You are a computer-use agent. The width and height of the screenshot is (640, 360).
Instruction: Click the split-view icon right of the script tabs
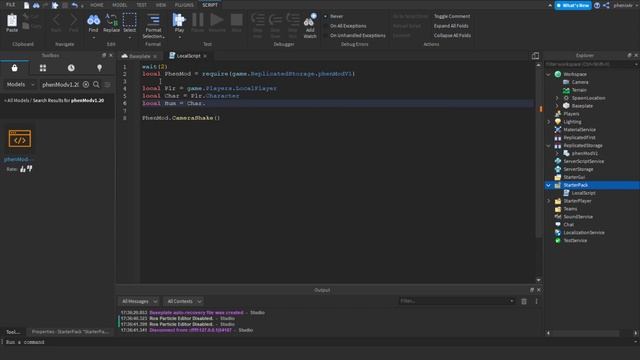pyautogui.click(x=535, y=56)
